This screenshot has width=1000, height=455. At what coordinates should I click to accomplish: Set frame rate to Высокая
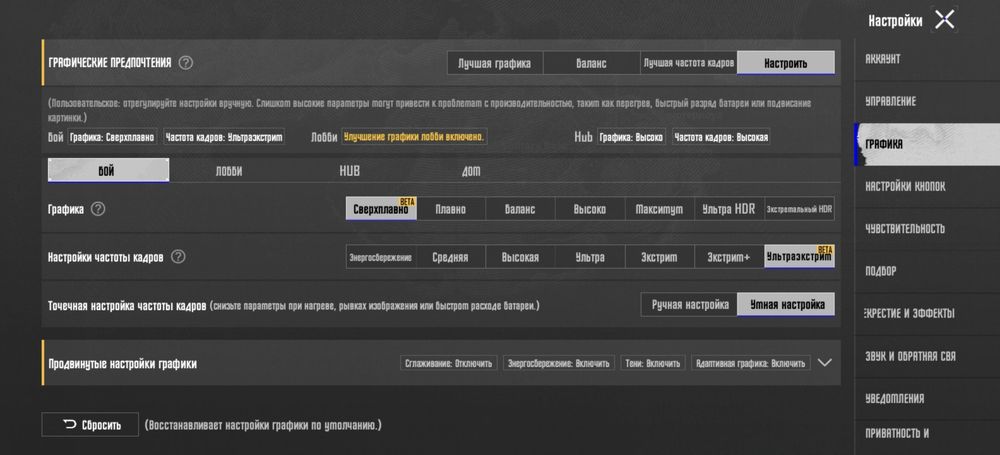pos(520,257)
